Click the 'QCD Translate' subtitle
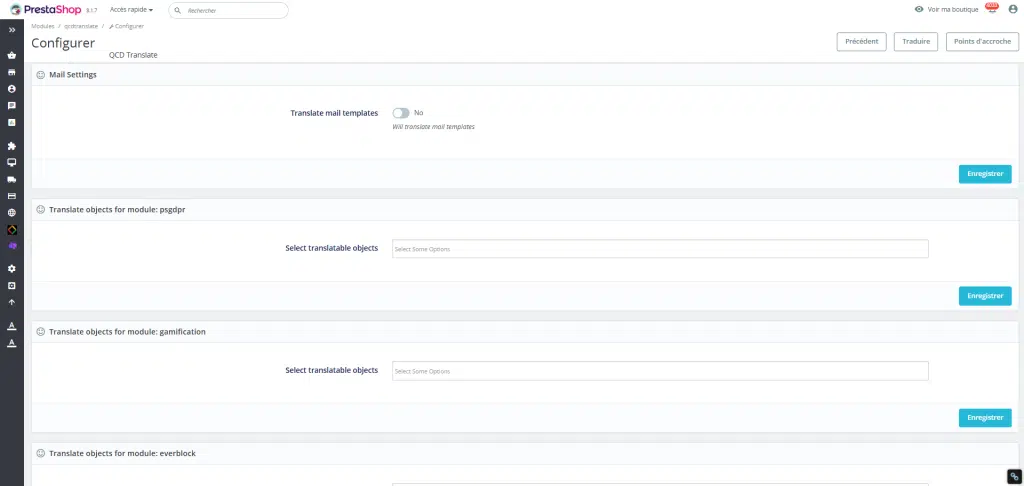Viewport: 1024px width, 486px height. (133, 55)
